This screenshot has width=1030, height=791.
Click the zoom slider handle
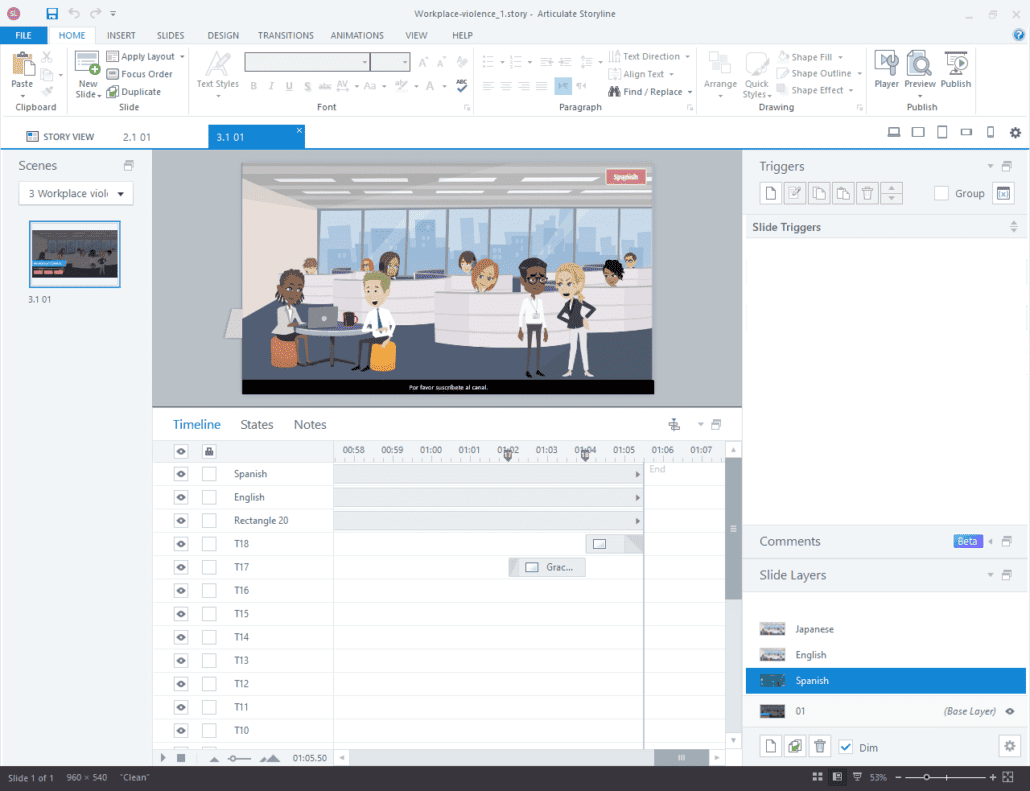tap(926, 778)
